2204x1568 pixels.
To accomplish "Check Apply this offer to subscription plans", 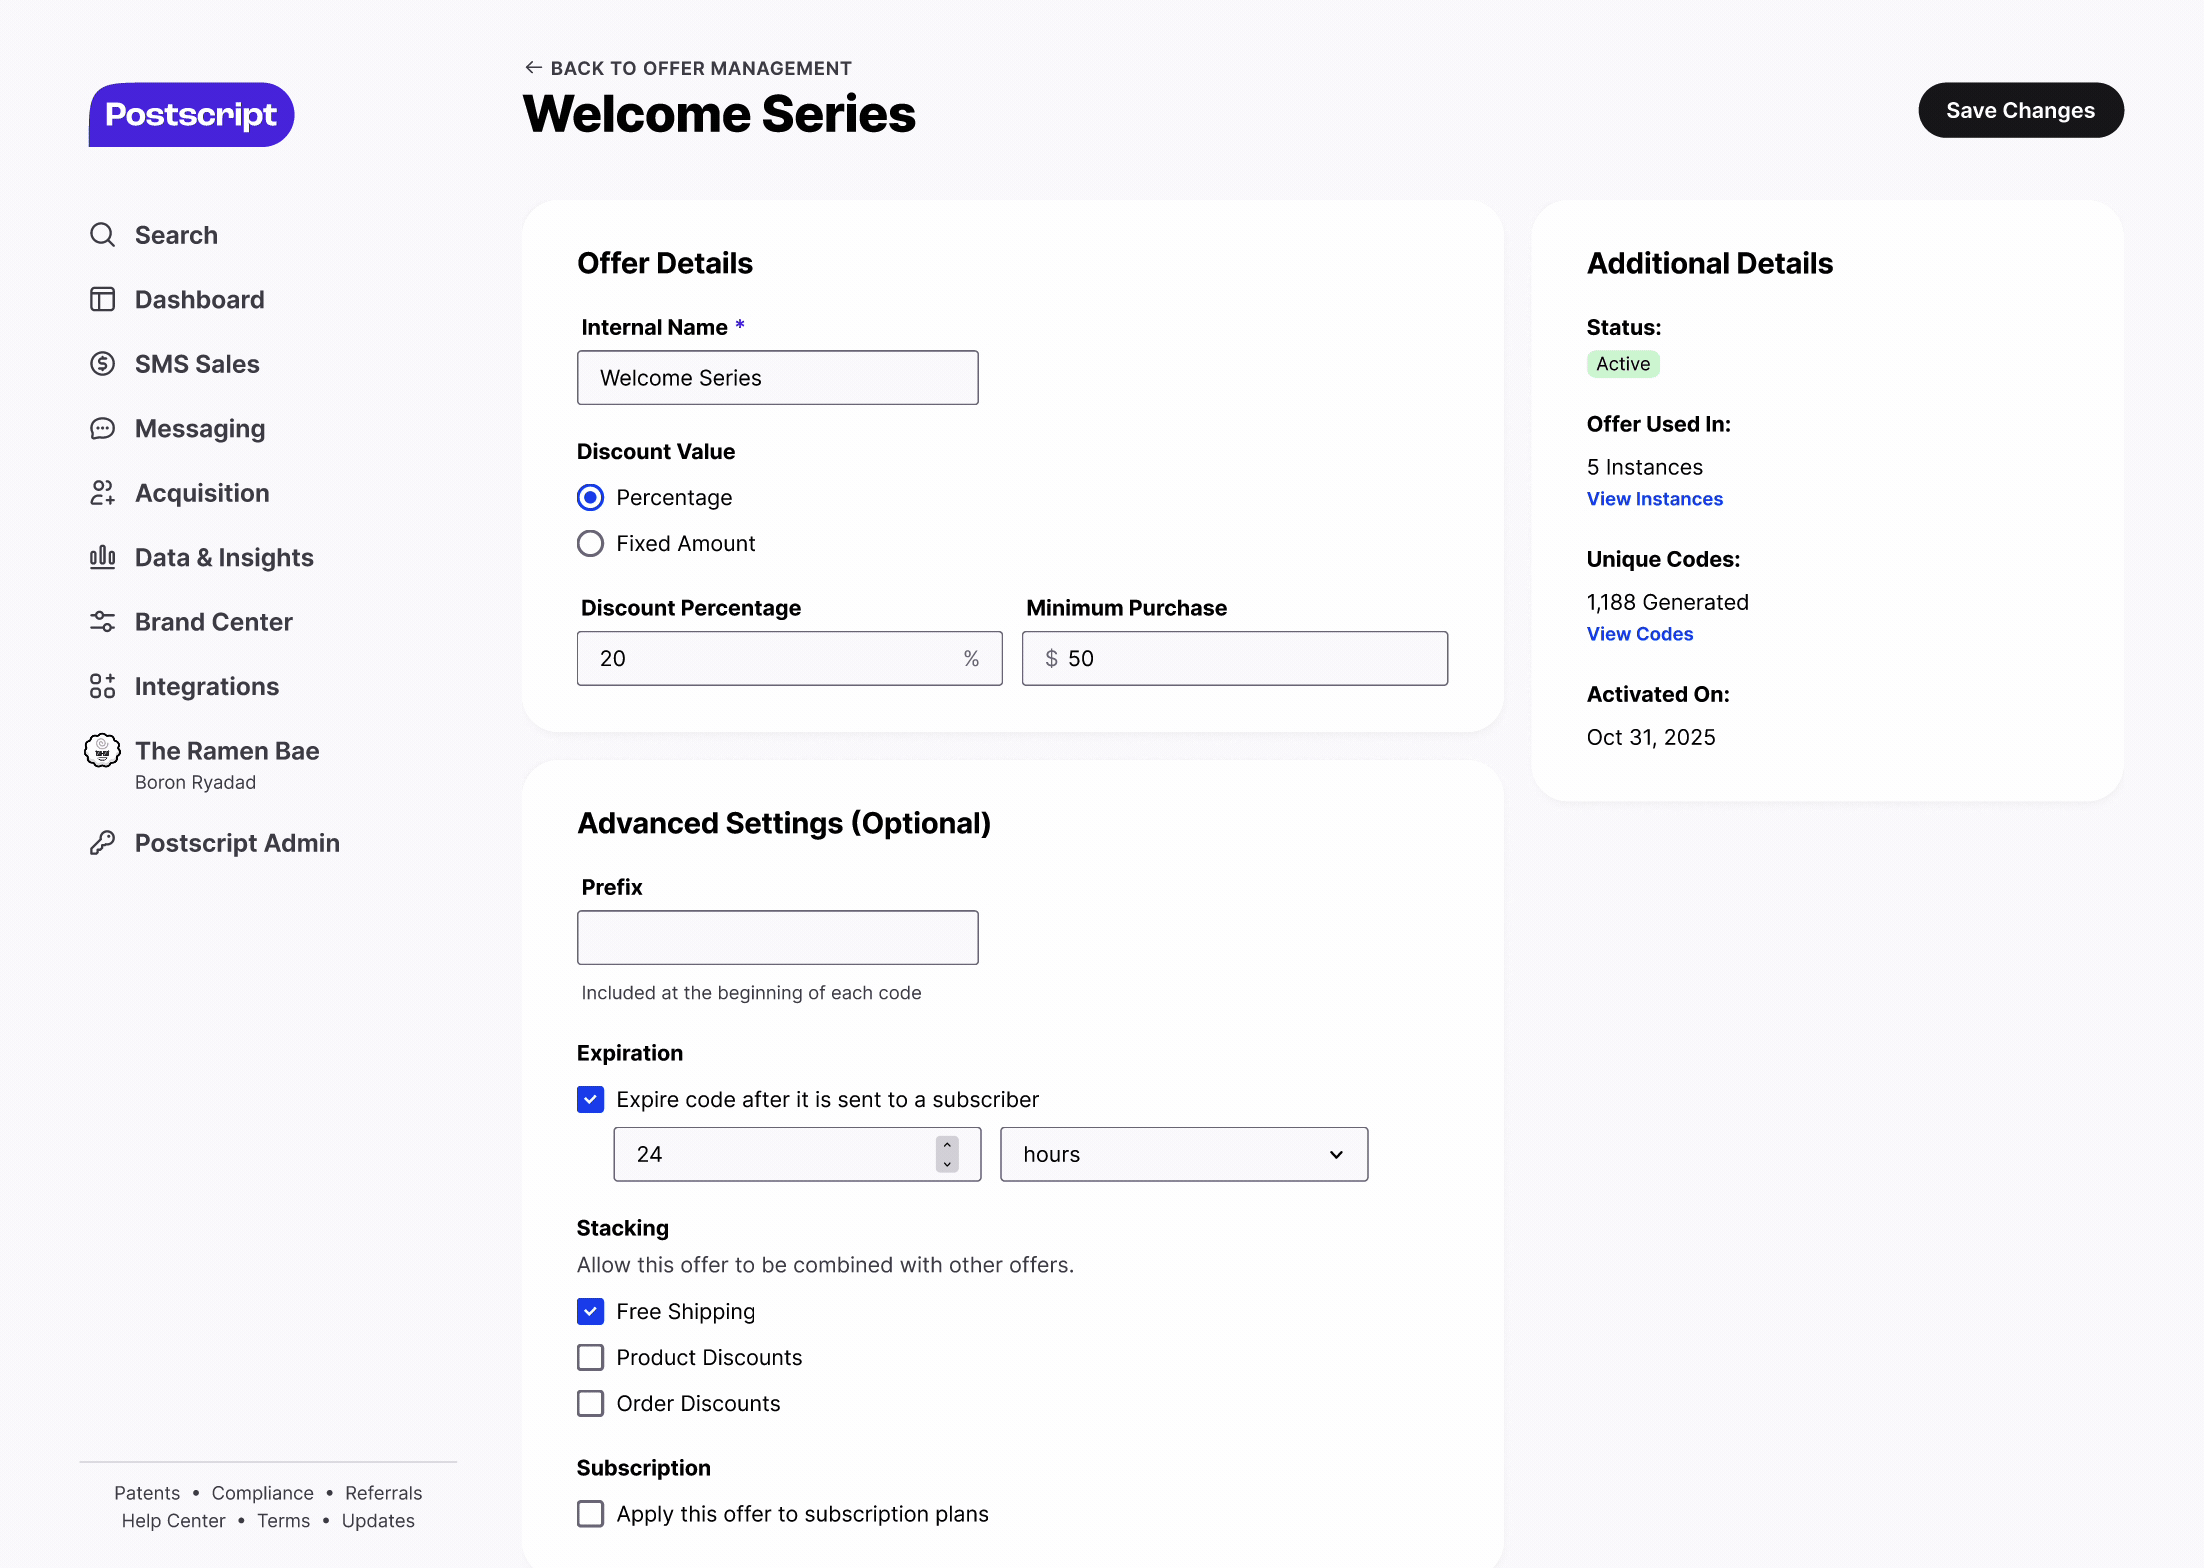I will click(x=590, y=1514).
